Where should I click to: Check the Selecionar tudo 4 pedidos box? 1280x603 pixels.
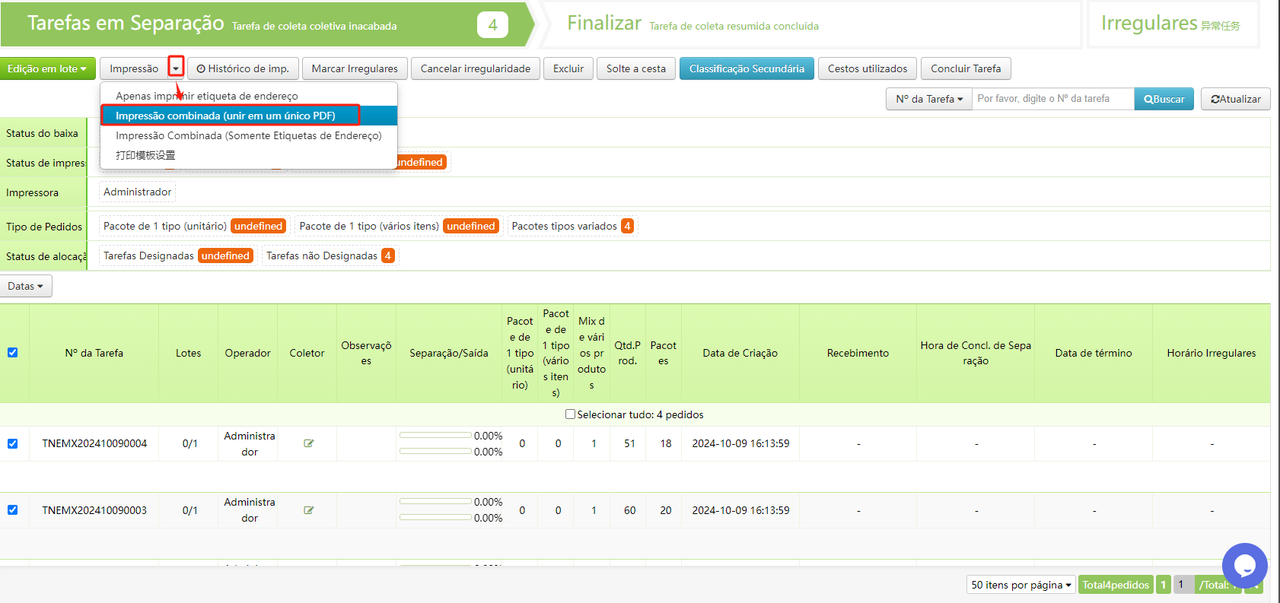point(570,415)
